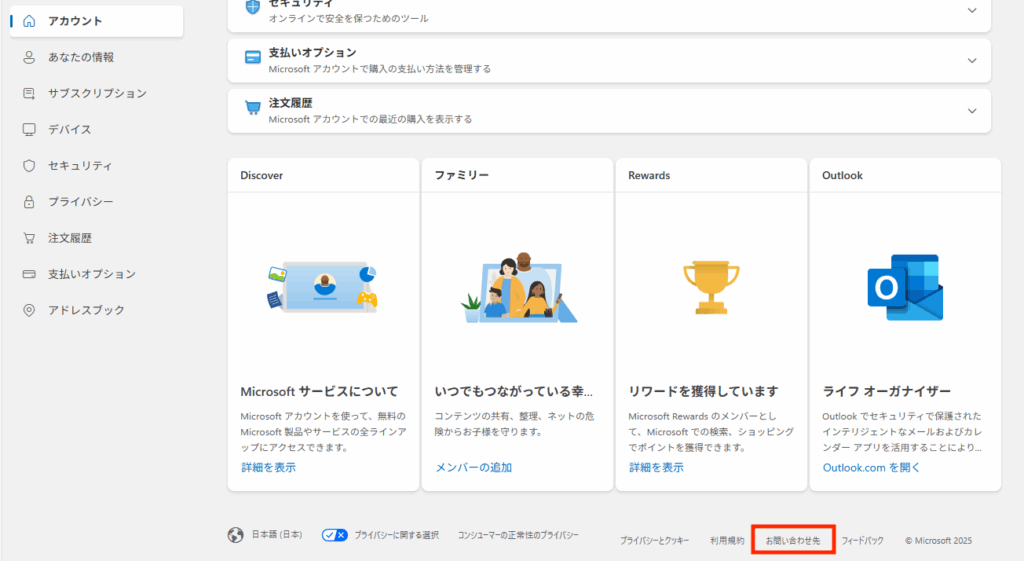
Task: Click the shield icon for セキュリティ in sidebar
Action: [29, 166]
